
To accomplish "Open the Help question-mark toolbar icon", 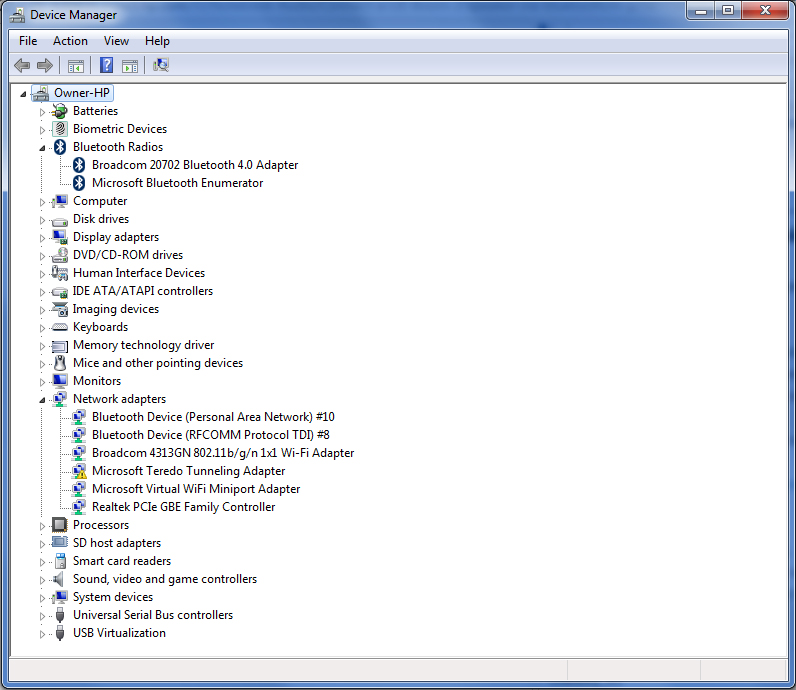I will pyautogui.click(x=106, y=65).
